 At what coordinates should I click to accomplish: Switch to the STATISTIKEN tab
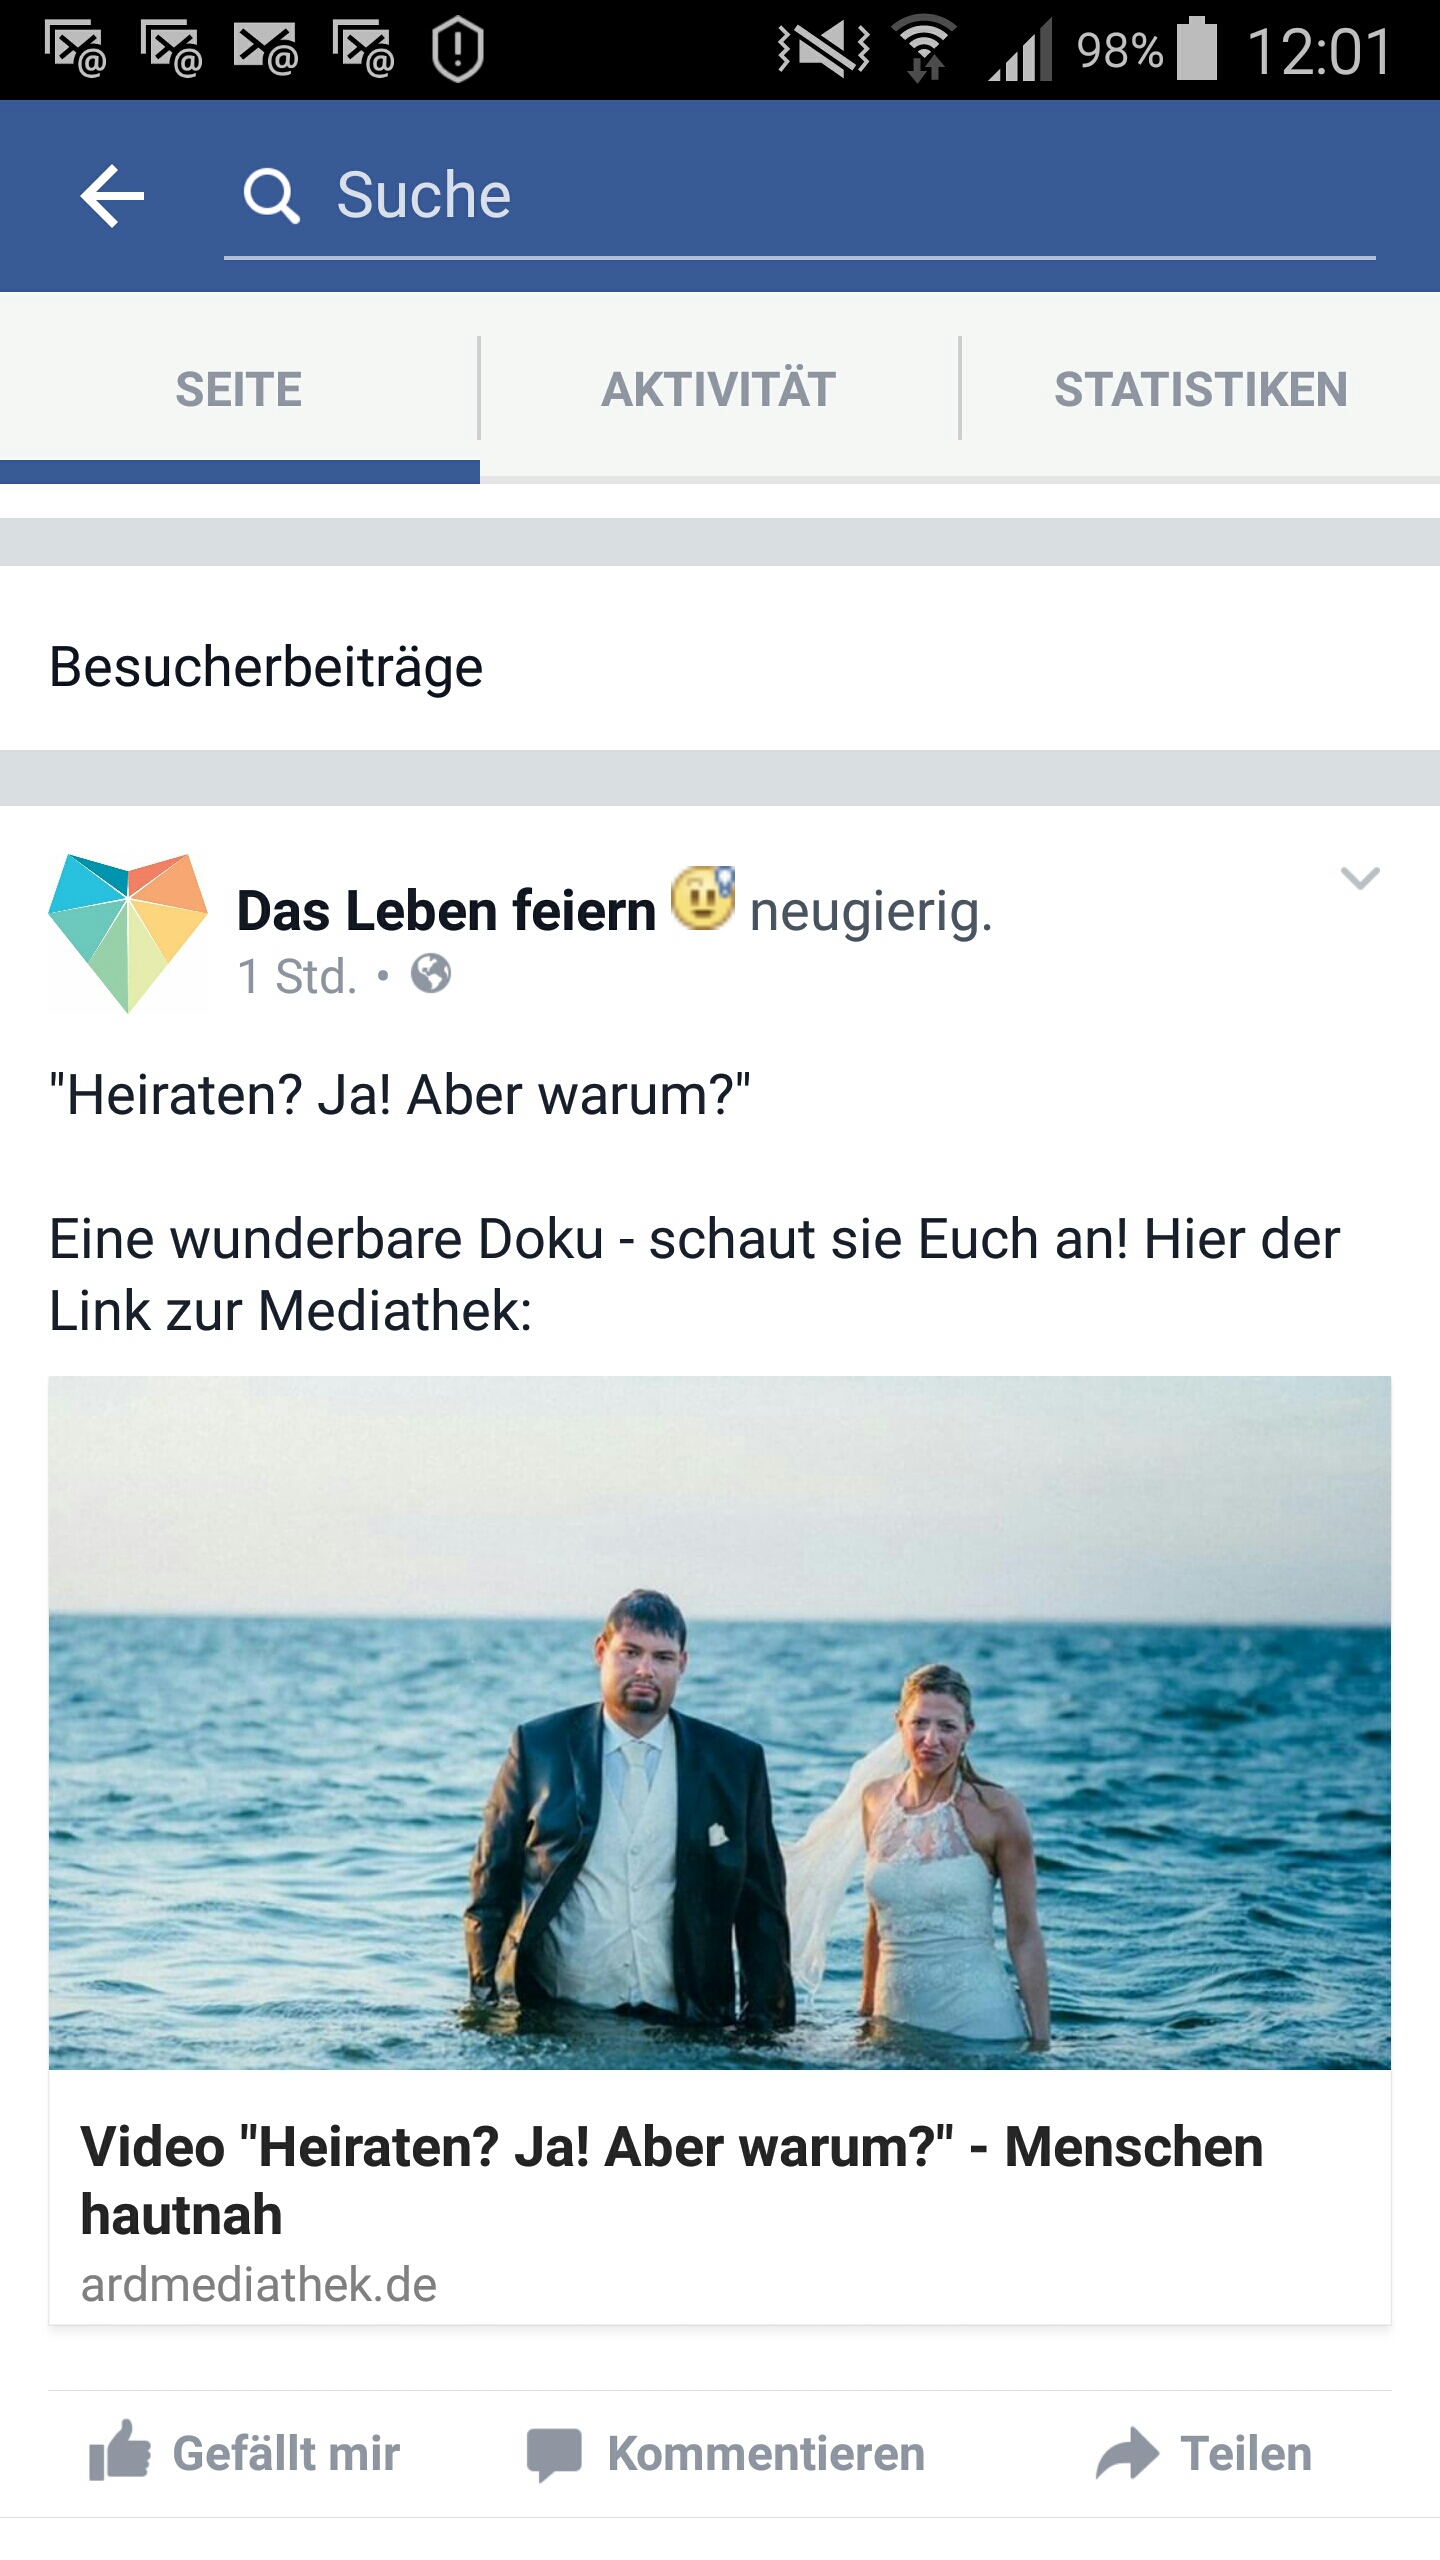tap(1201, 389)
